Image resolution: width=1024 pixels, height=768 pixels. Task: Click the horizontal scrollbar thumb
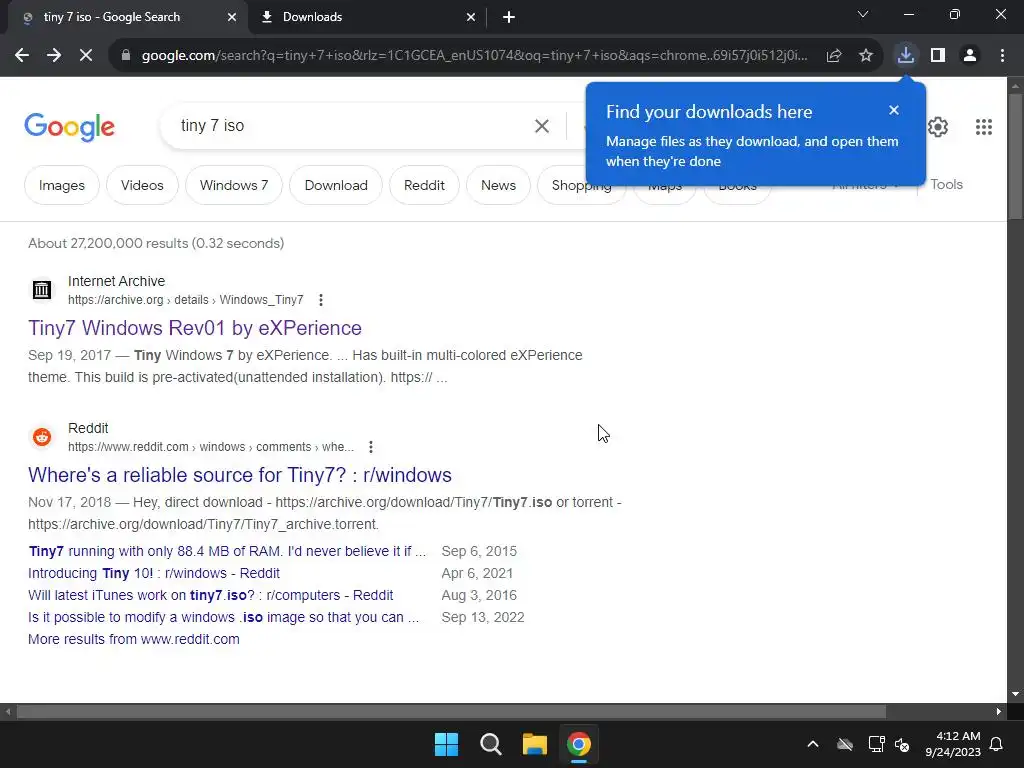click(451, 711)
